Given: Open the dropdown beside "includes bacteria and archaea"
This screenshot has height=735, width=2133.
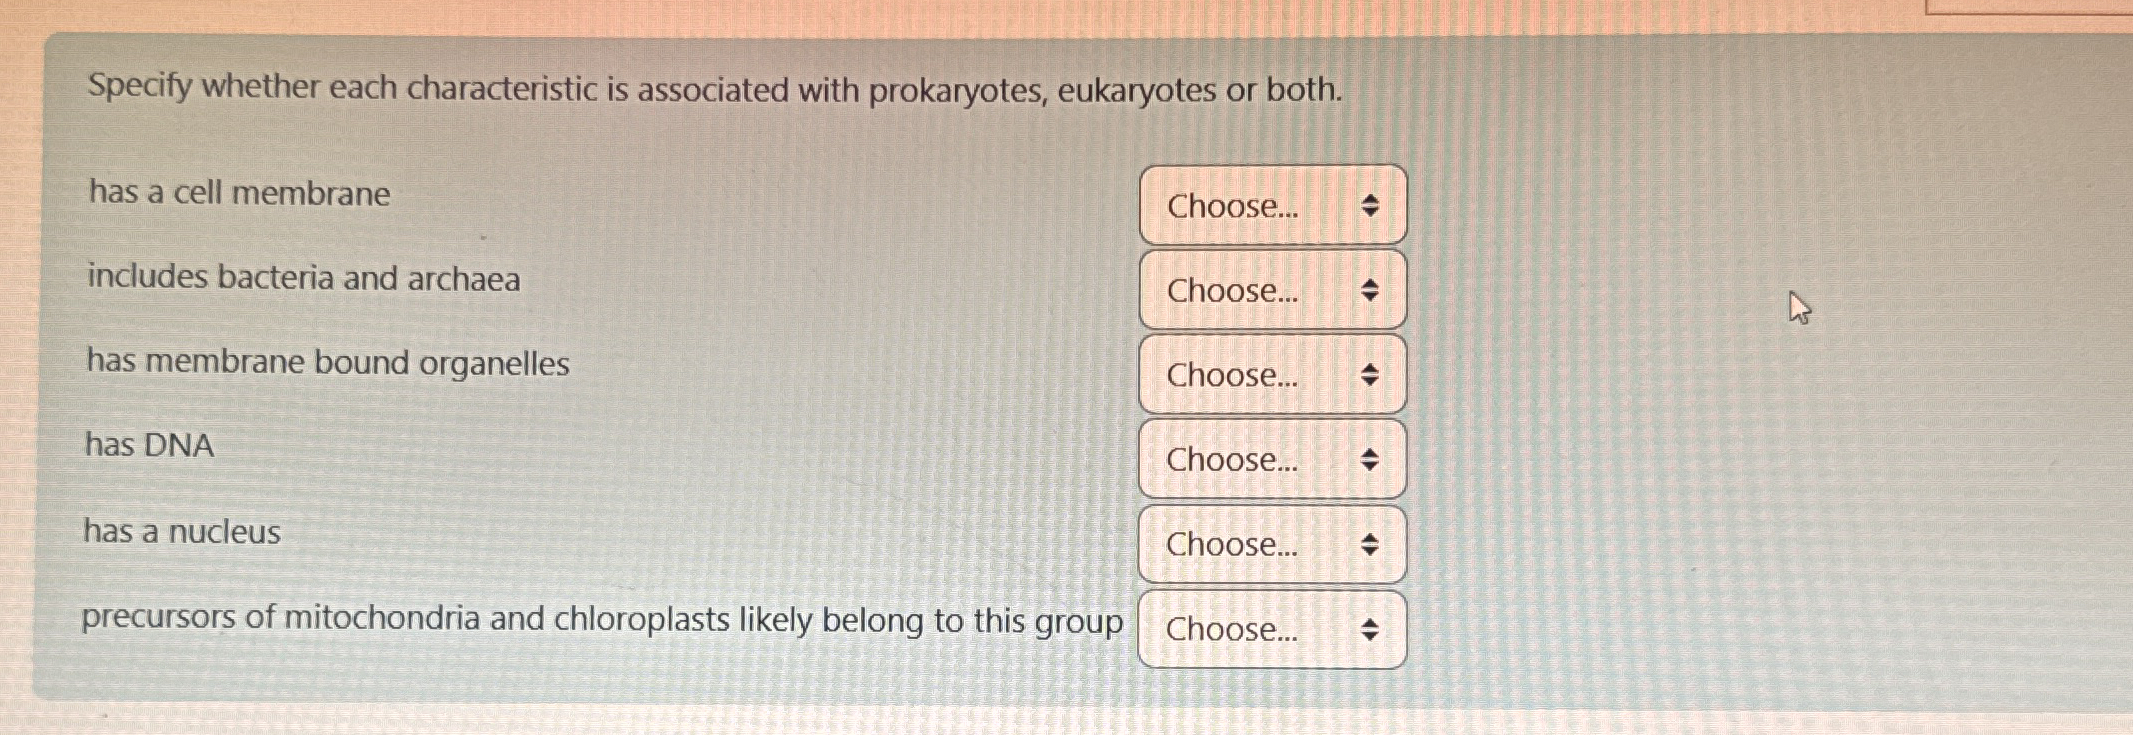Looking at the screenshot, I should pos(1270,290).
